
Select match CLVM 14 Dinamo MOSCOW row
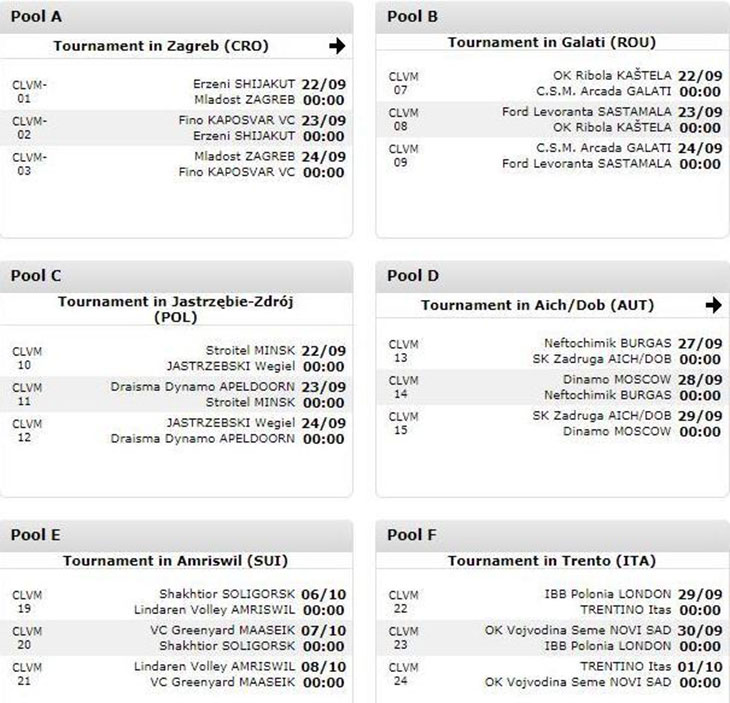click(x=553, y=387)
